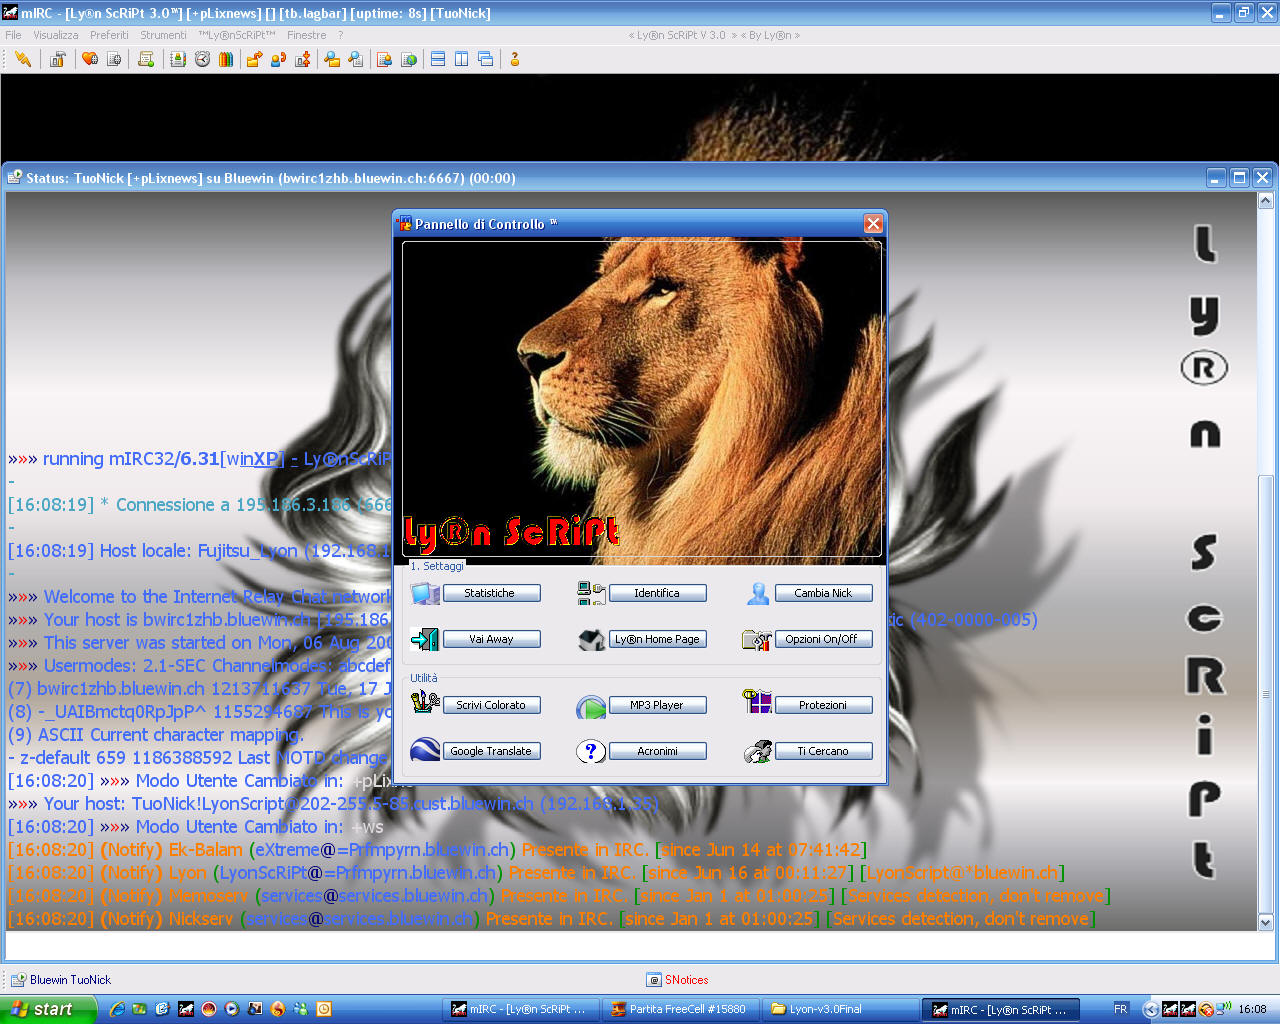Click the DCC Chat toolbar icon
This screenshot has width=1280, height=1024.
pyautogui.click(x=278, y=59)
